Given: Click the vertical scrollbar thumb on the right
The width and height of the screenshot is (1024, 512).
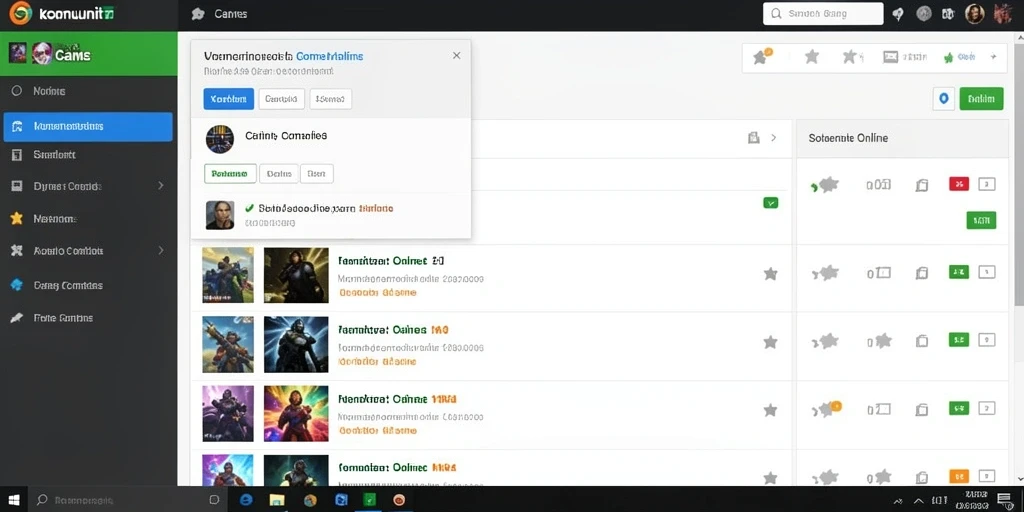Looking at the screenshot, I should 1019,176.
